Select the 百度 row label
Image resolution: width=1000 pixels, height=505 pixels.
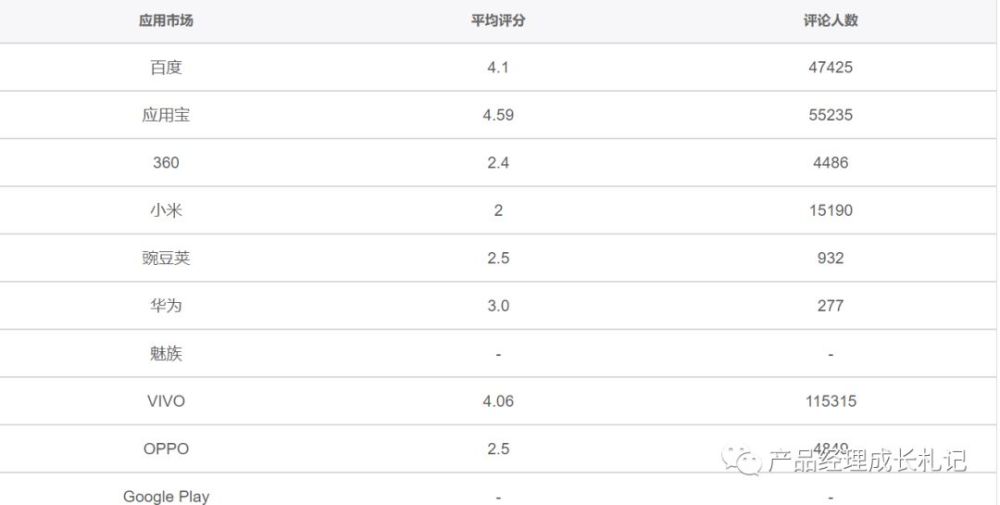click(x=166, y=68)
